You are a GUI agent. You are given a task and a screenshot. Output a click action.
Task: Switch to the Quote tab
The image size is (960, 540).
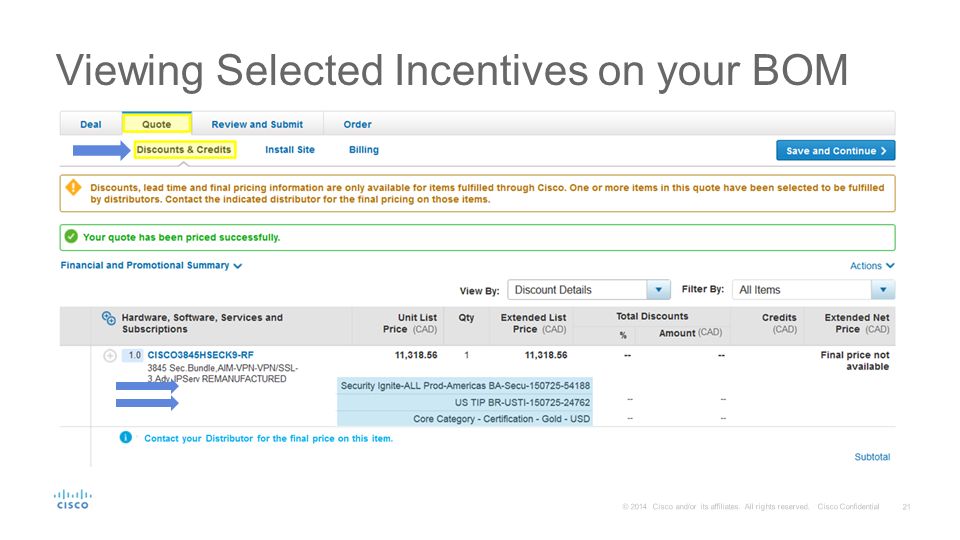157,124
